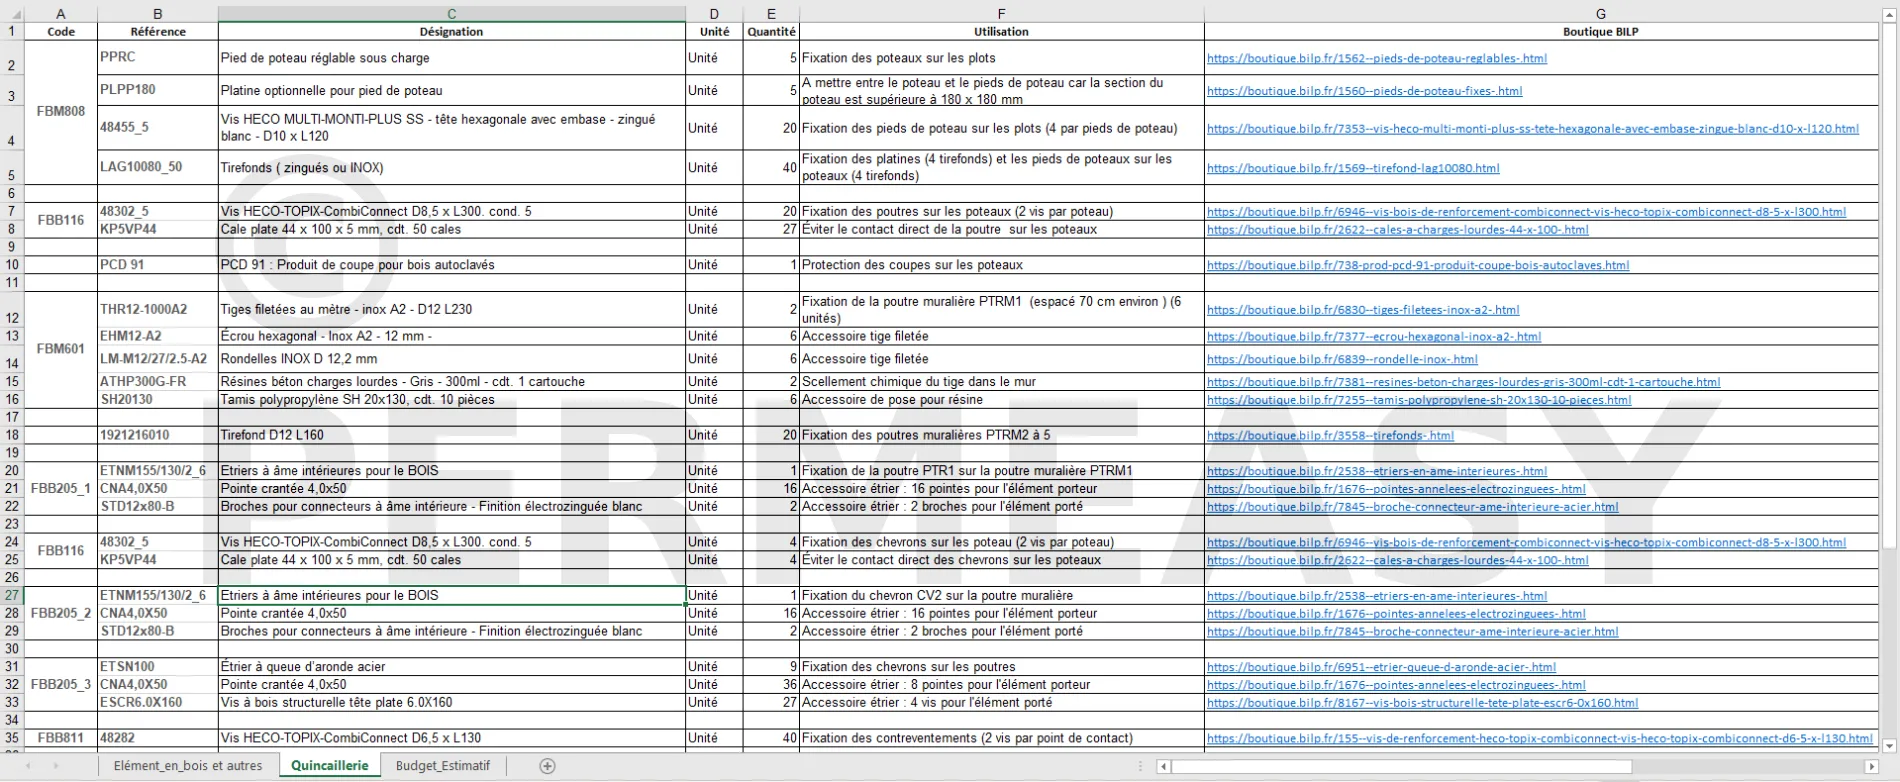This screenshot has width=1900, height=782.
Task: Open the pointes-annelees link in row 21
Action: 1396,489
